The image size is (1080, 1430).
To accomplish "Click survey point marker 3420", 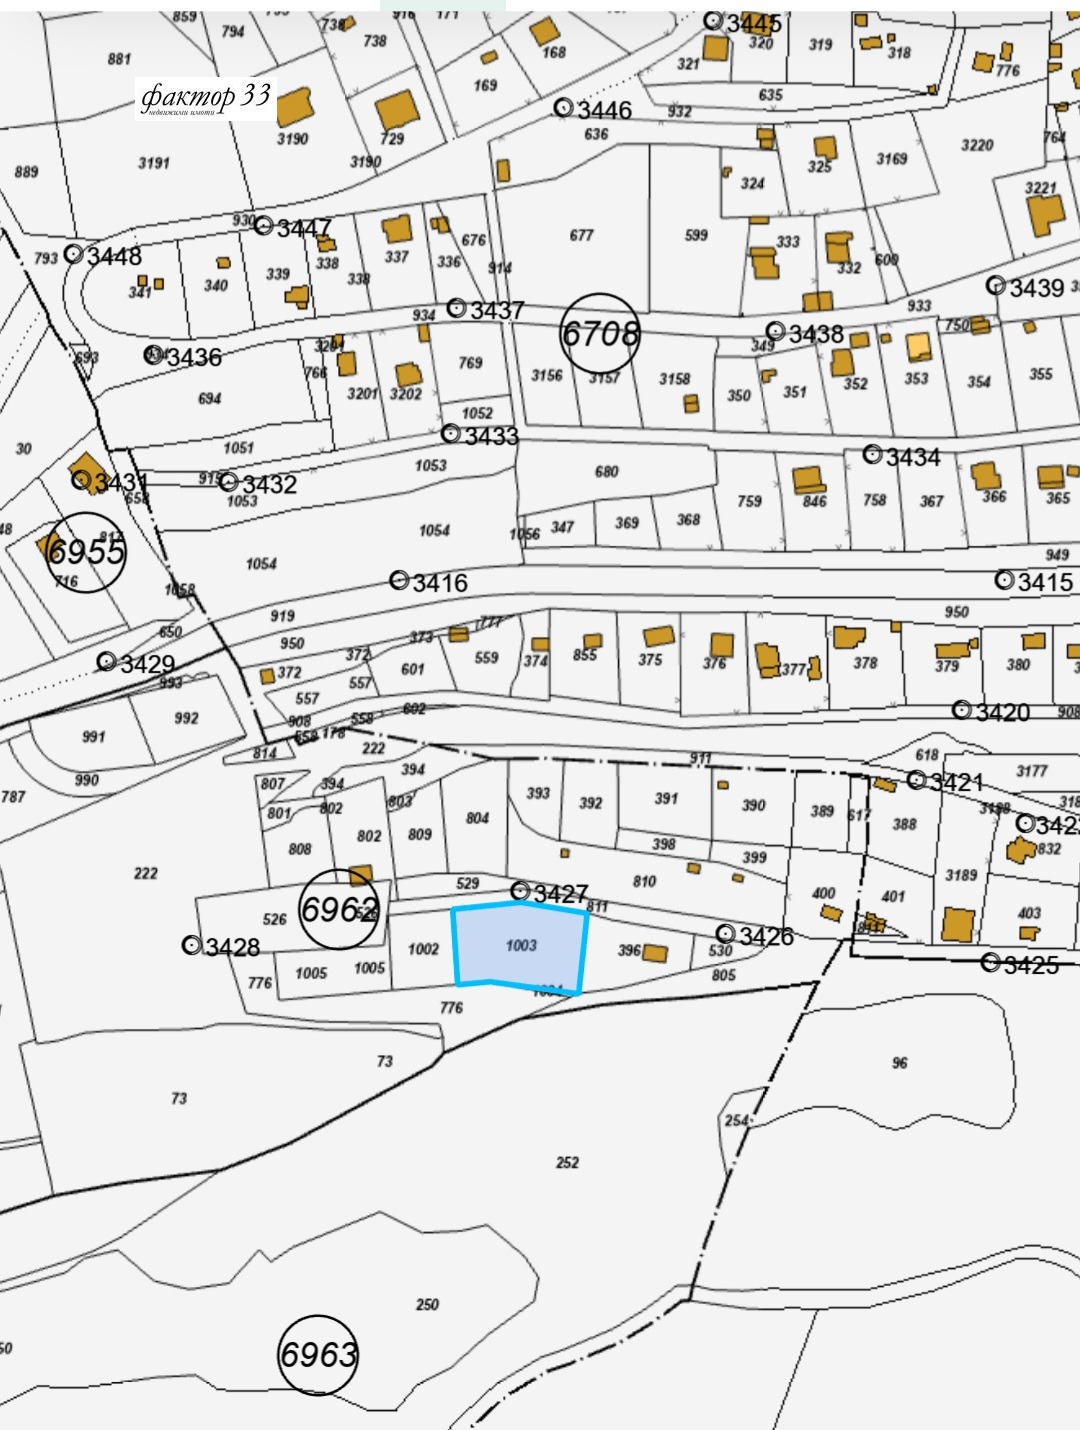I will [961, 709].
